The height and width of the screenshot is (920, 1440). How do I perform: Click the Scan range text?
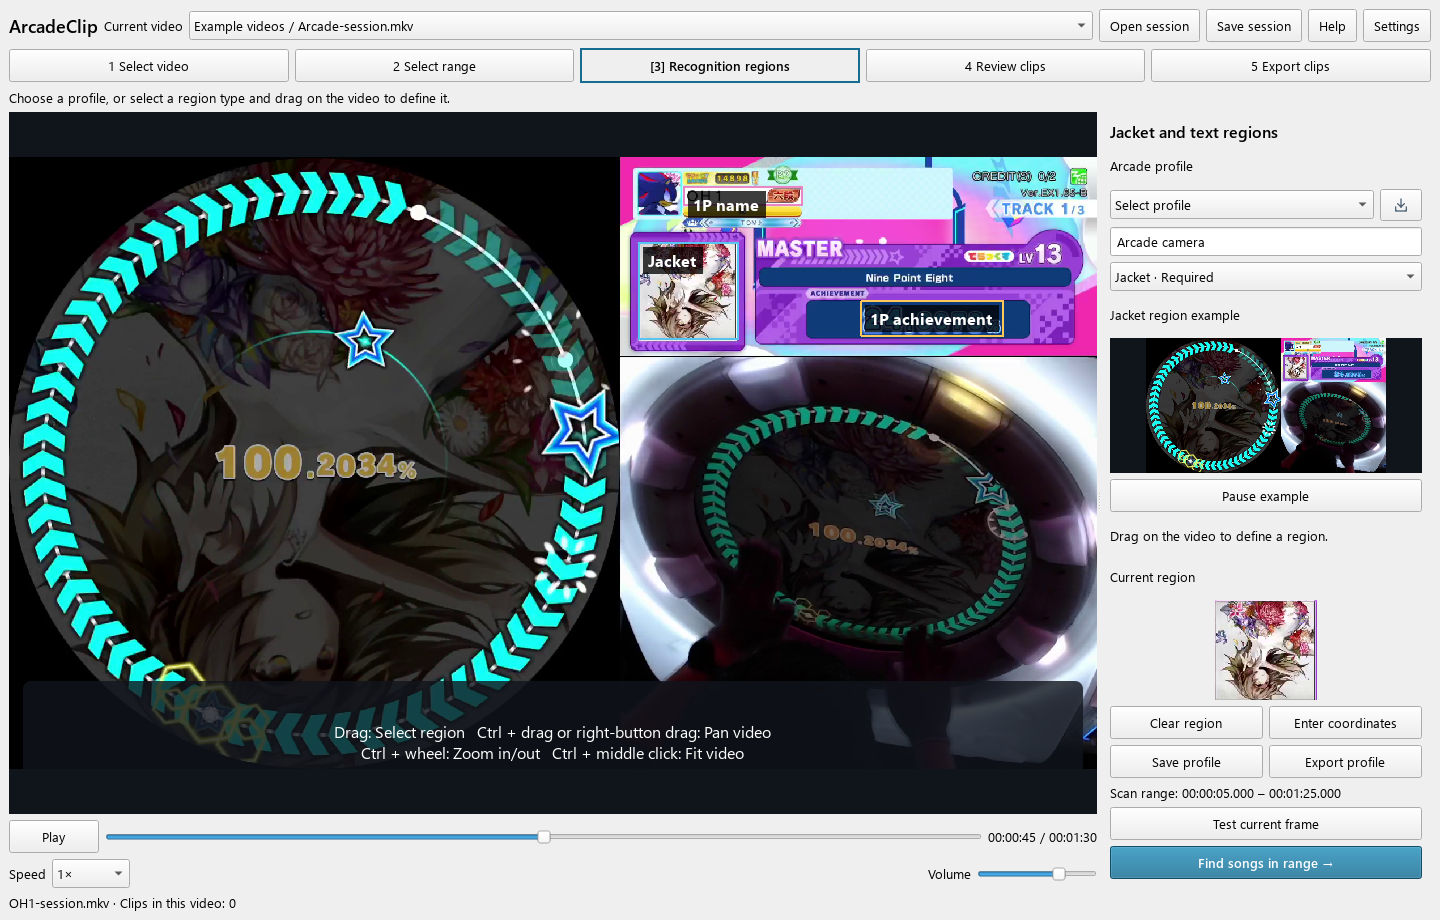pyautogui.click(x=1225, y=793)
